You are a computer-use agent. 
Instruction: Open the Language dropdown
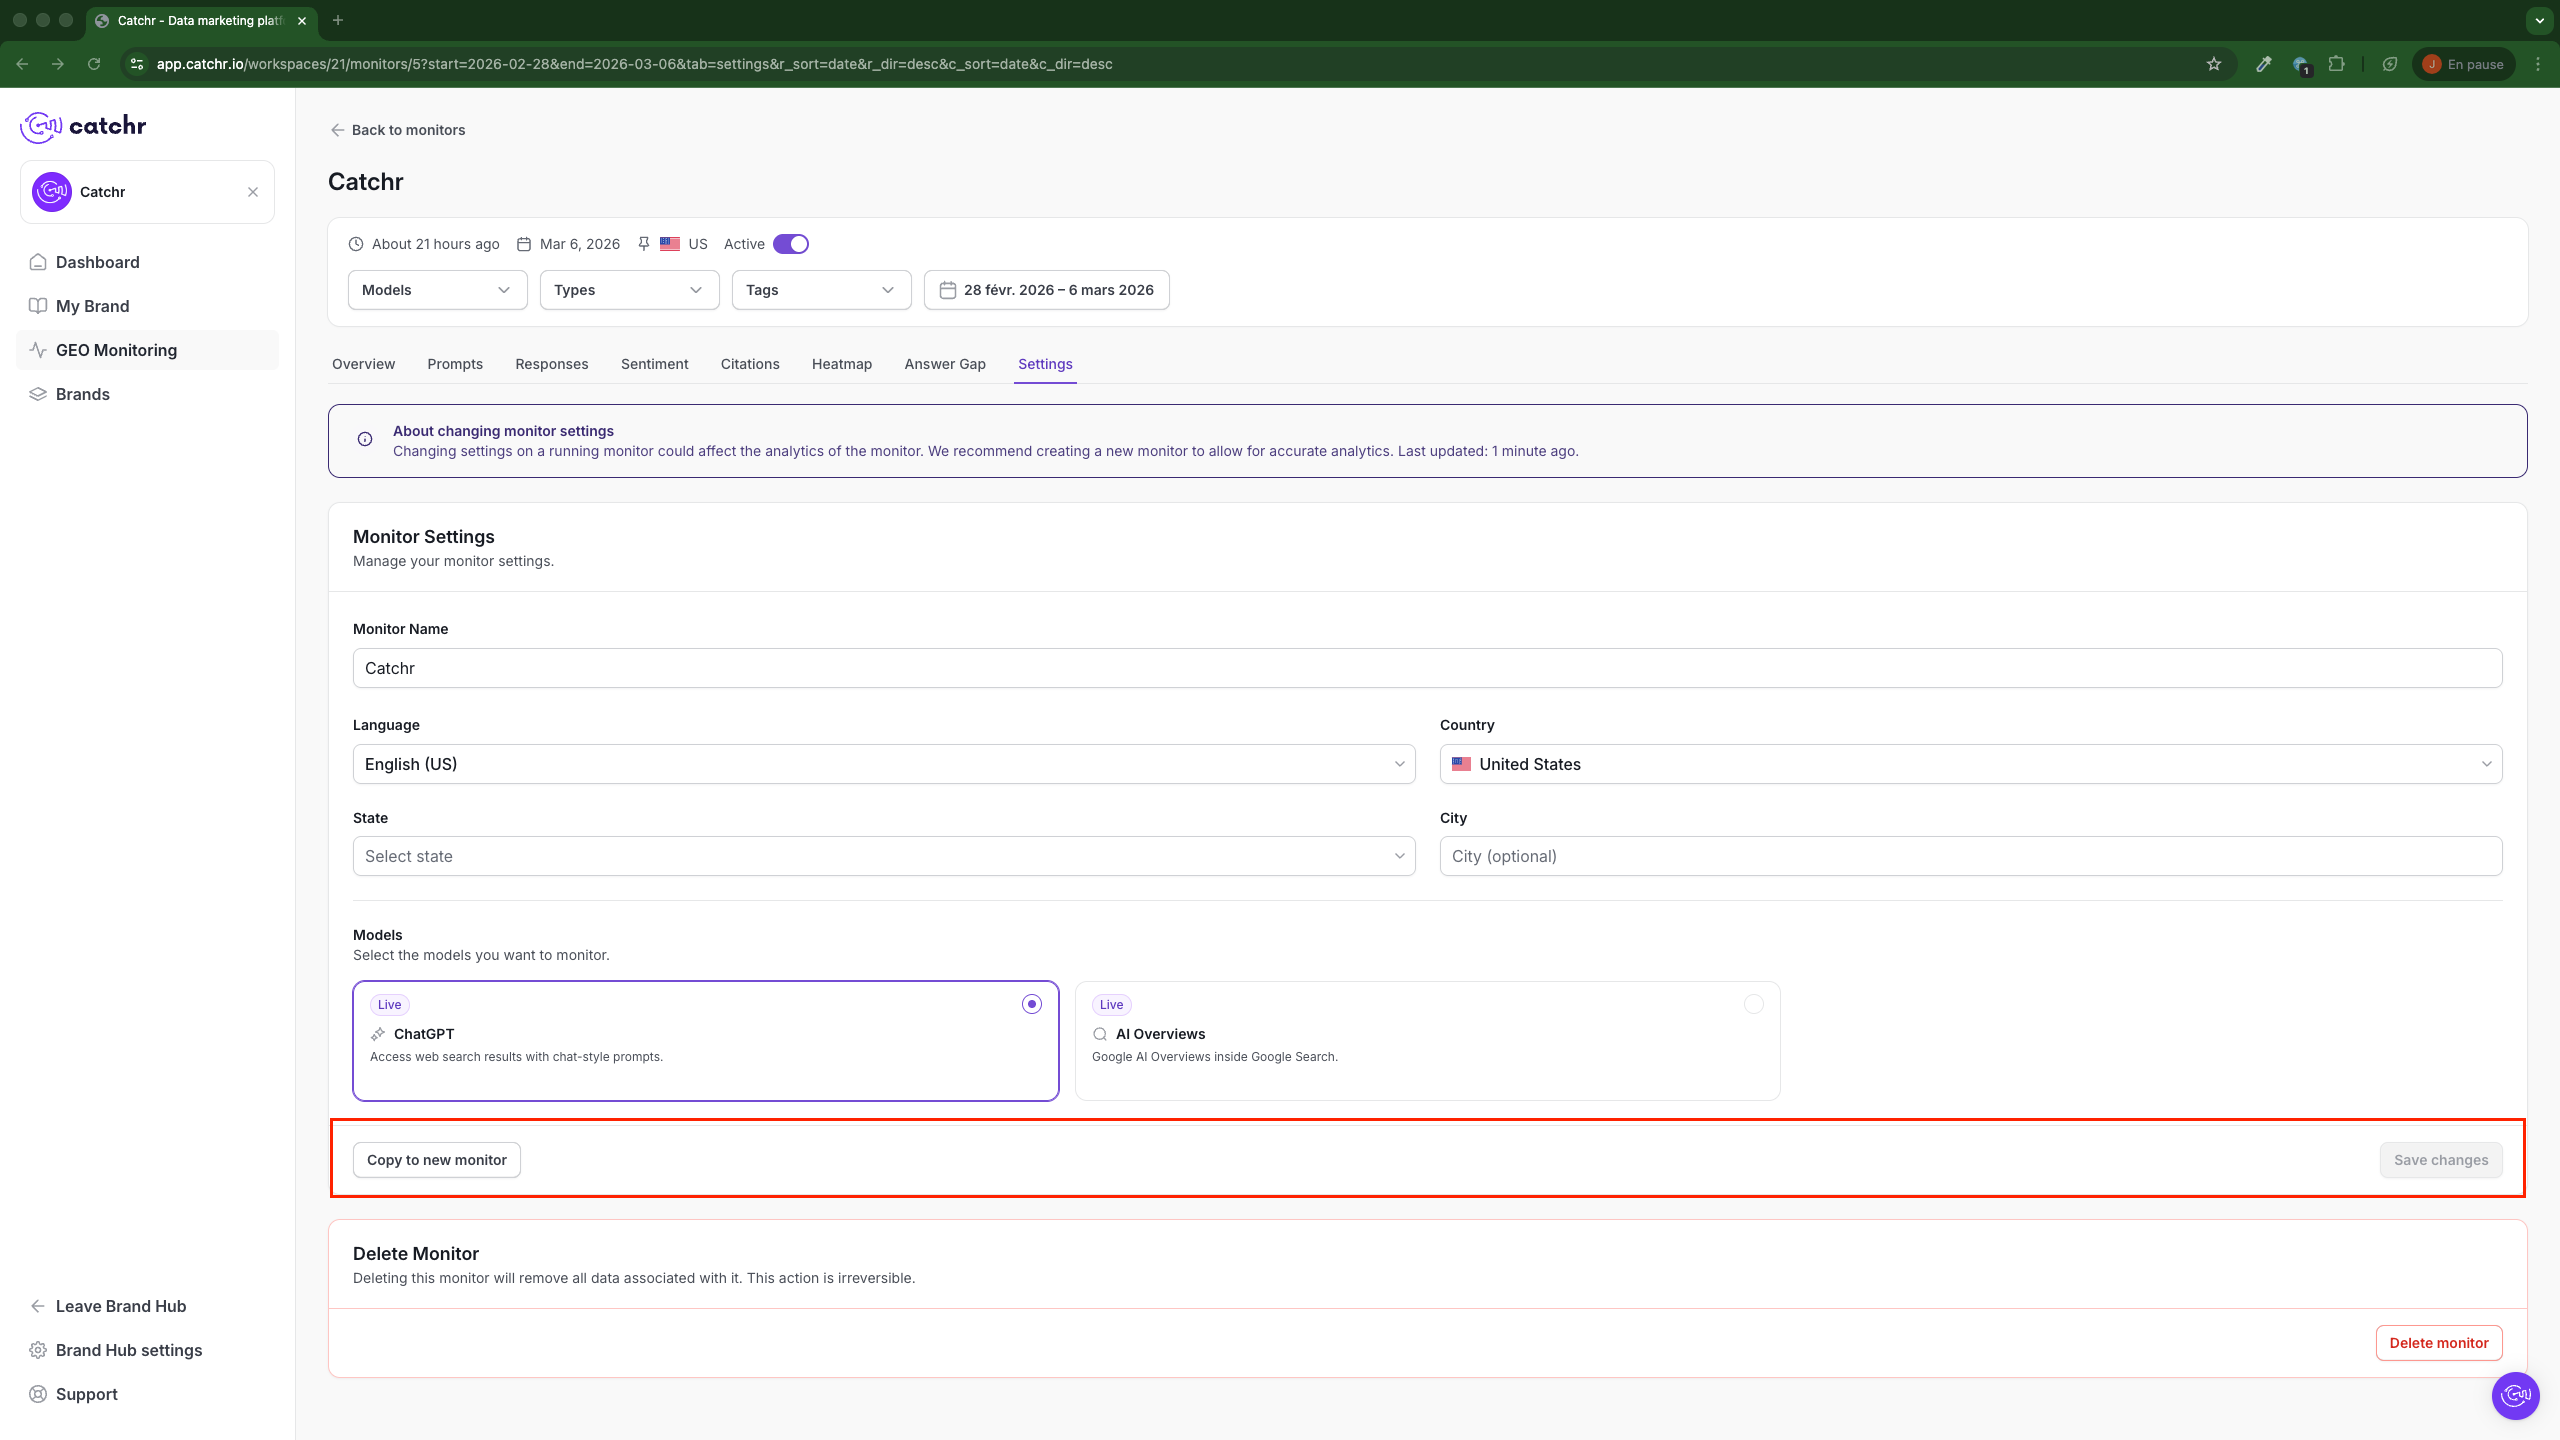(x=883, y=764)
